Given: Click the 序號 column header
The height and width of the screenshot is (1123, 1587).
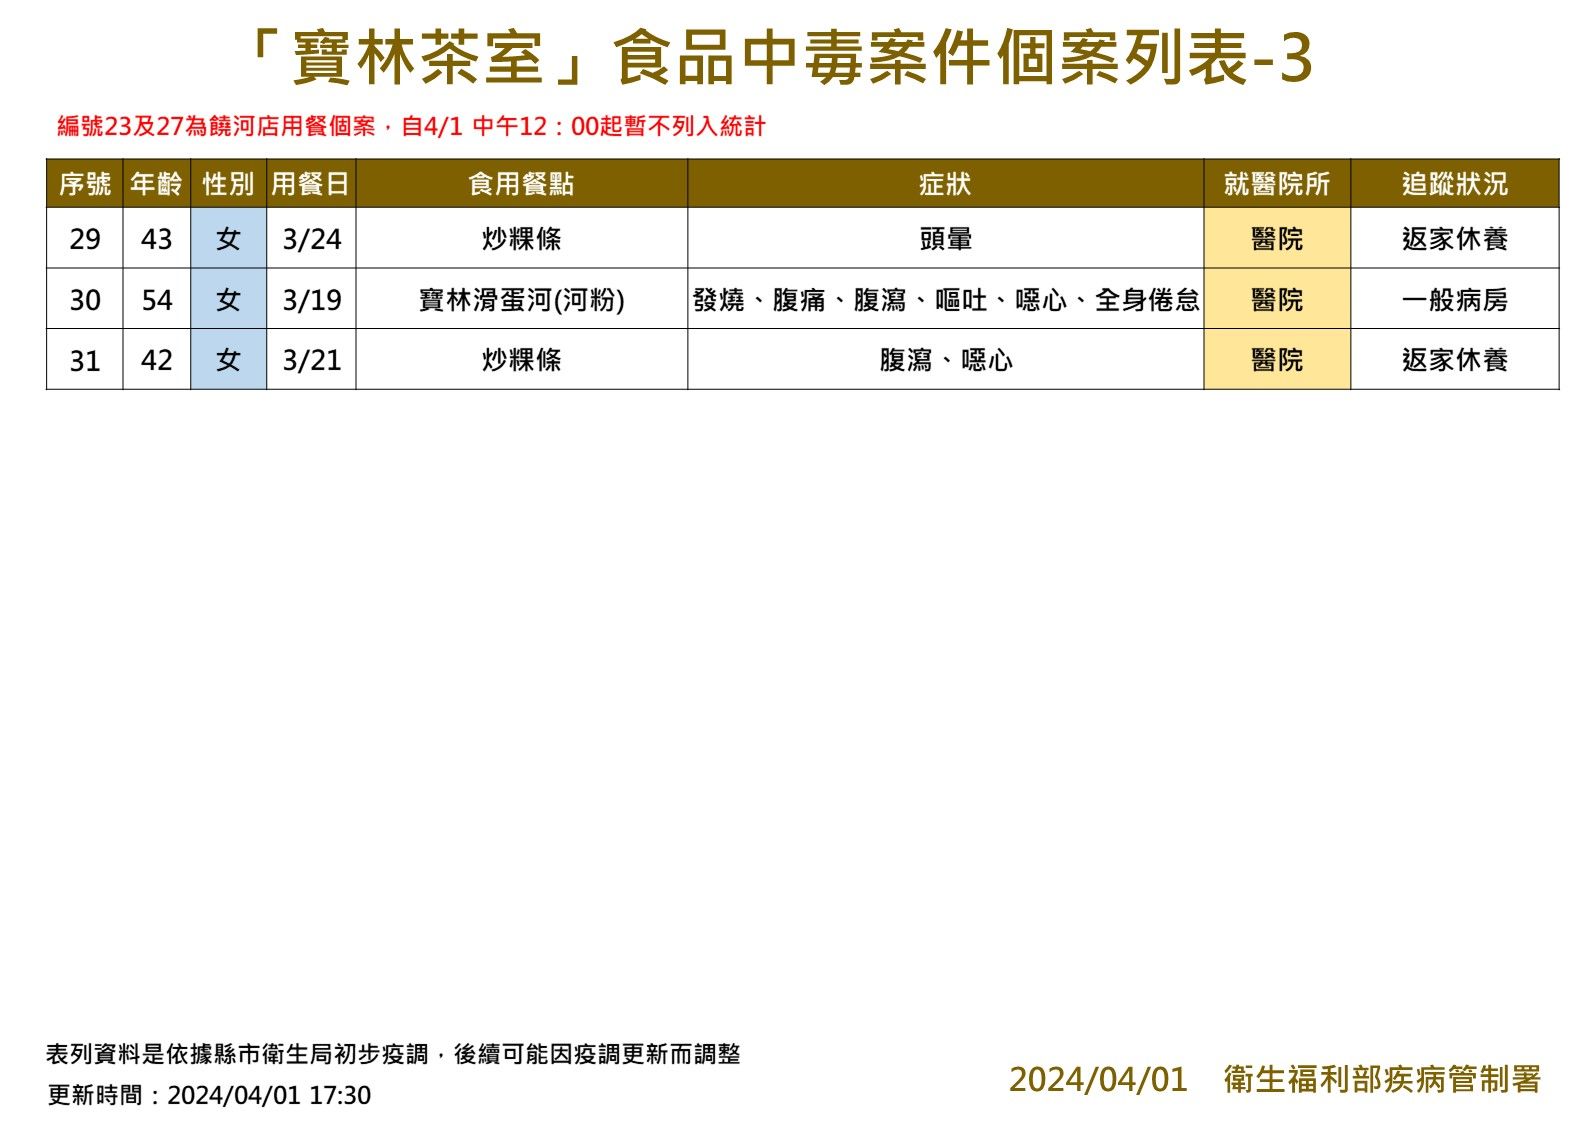Looking at the screenshot, I should [85, 183].
